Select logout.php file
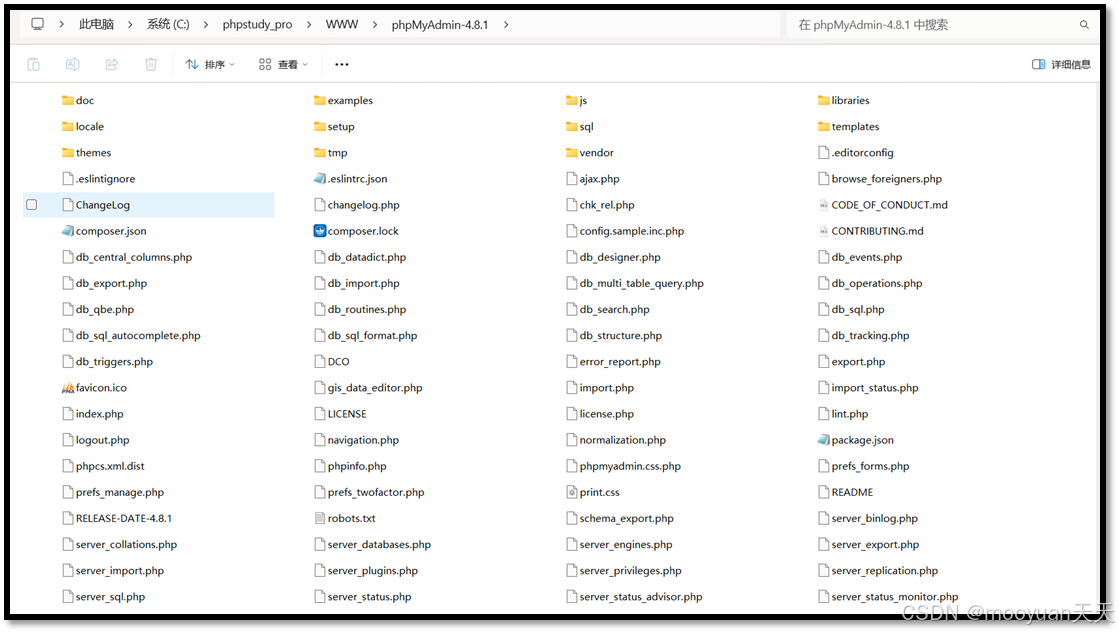Screen dimensions: 1119x633 pos(96,440)
